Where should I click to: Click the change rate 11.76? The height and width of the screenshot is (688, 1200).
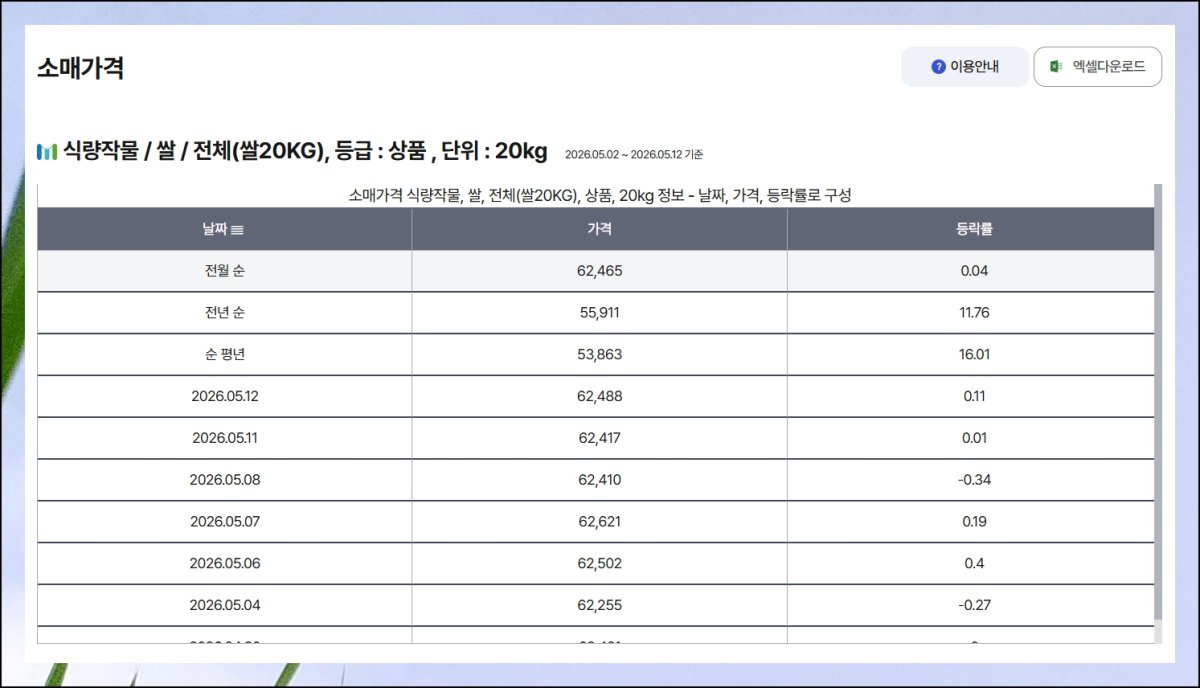pos(974,313)
